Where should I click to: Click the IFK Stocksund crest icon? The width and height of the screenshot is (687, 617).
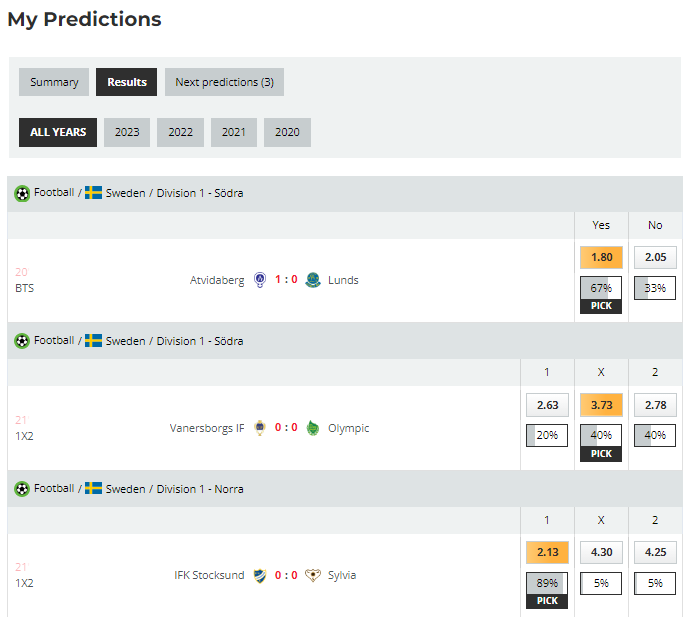(x=260, y=575)
